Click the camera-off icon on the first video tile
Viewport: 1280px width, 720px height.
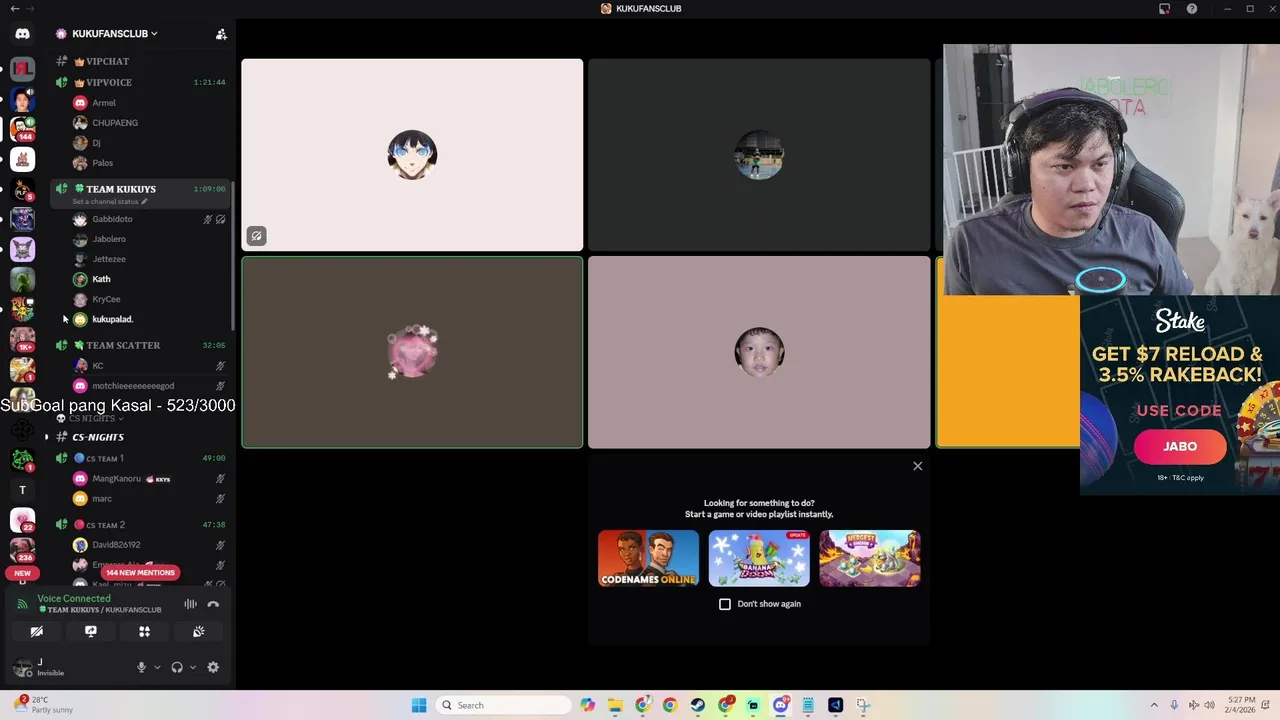(257, 236)
